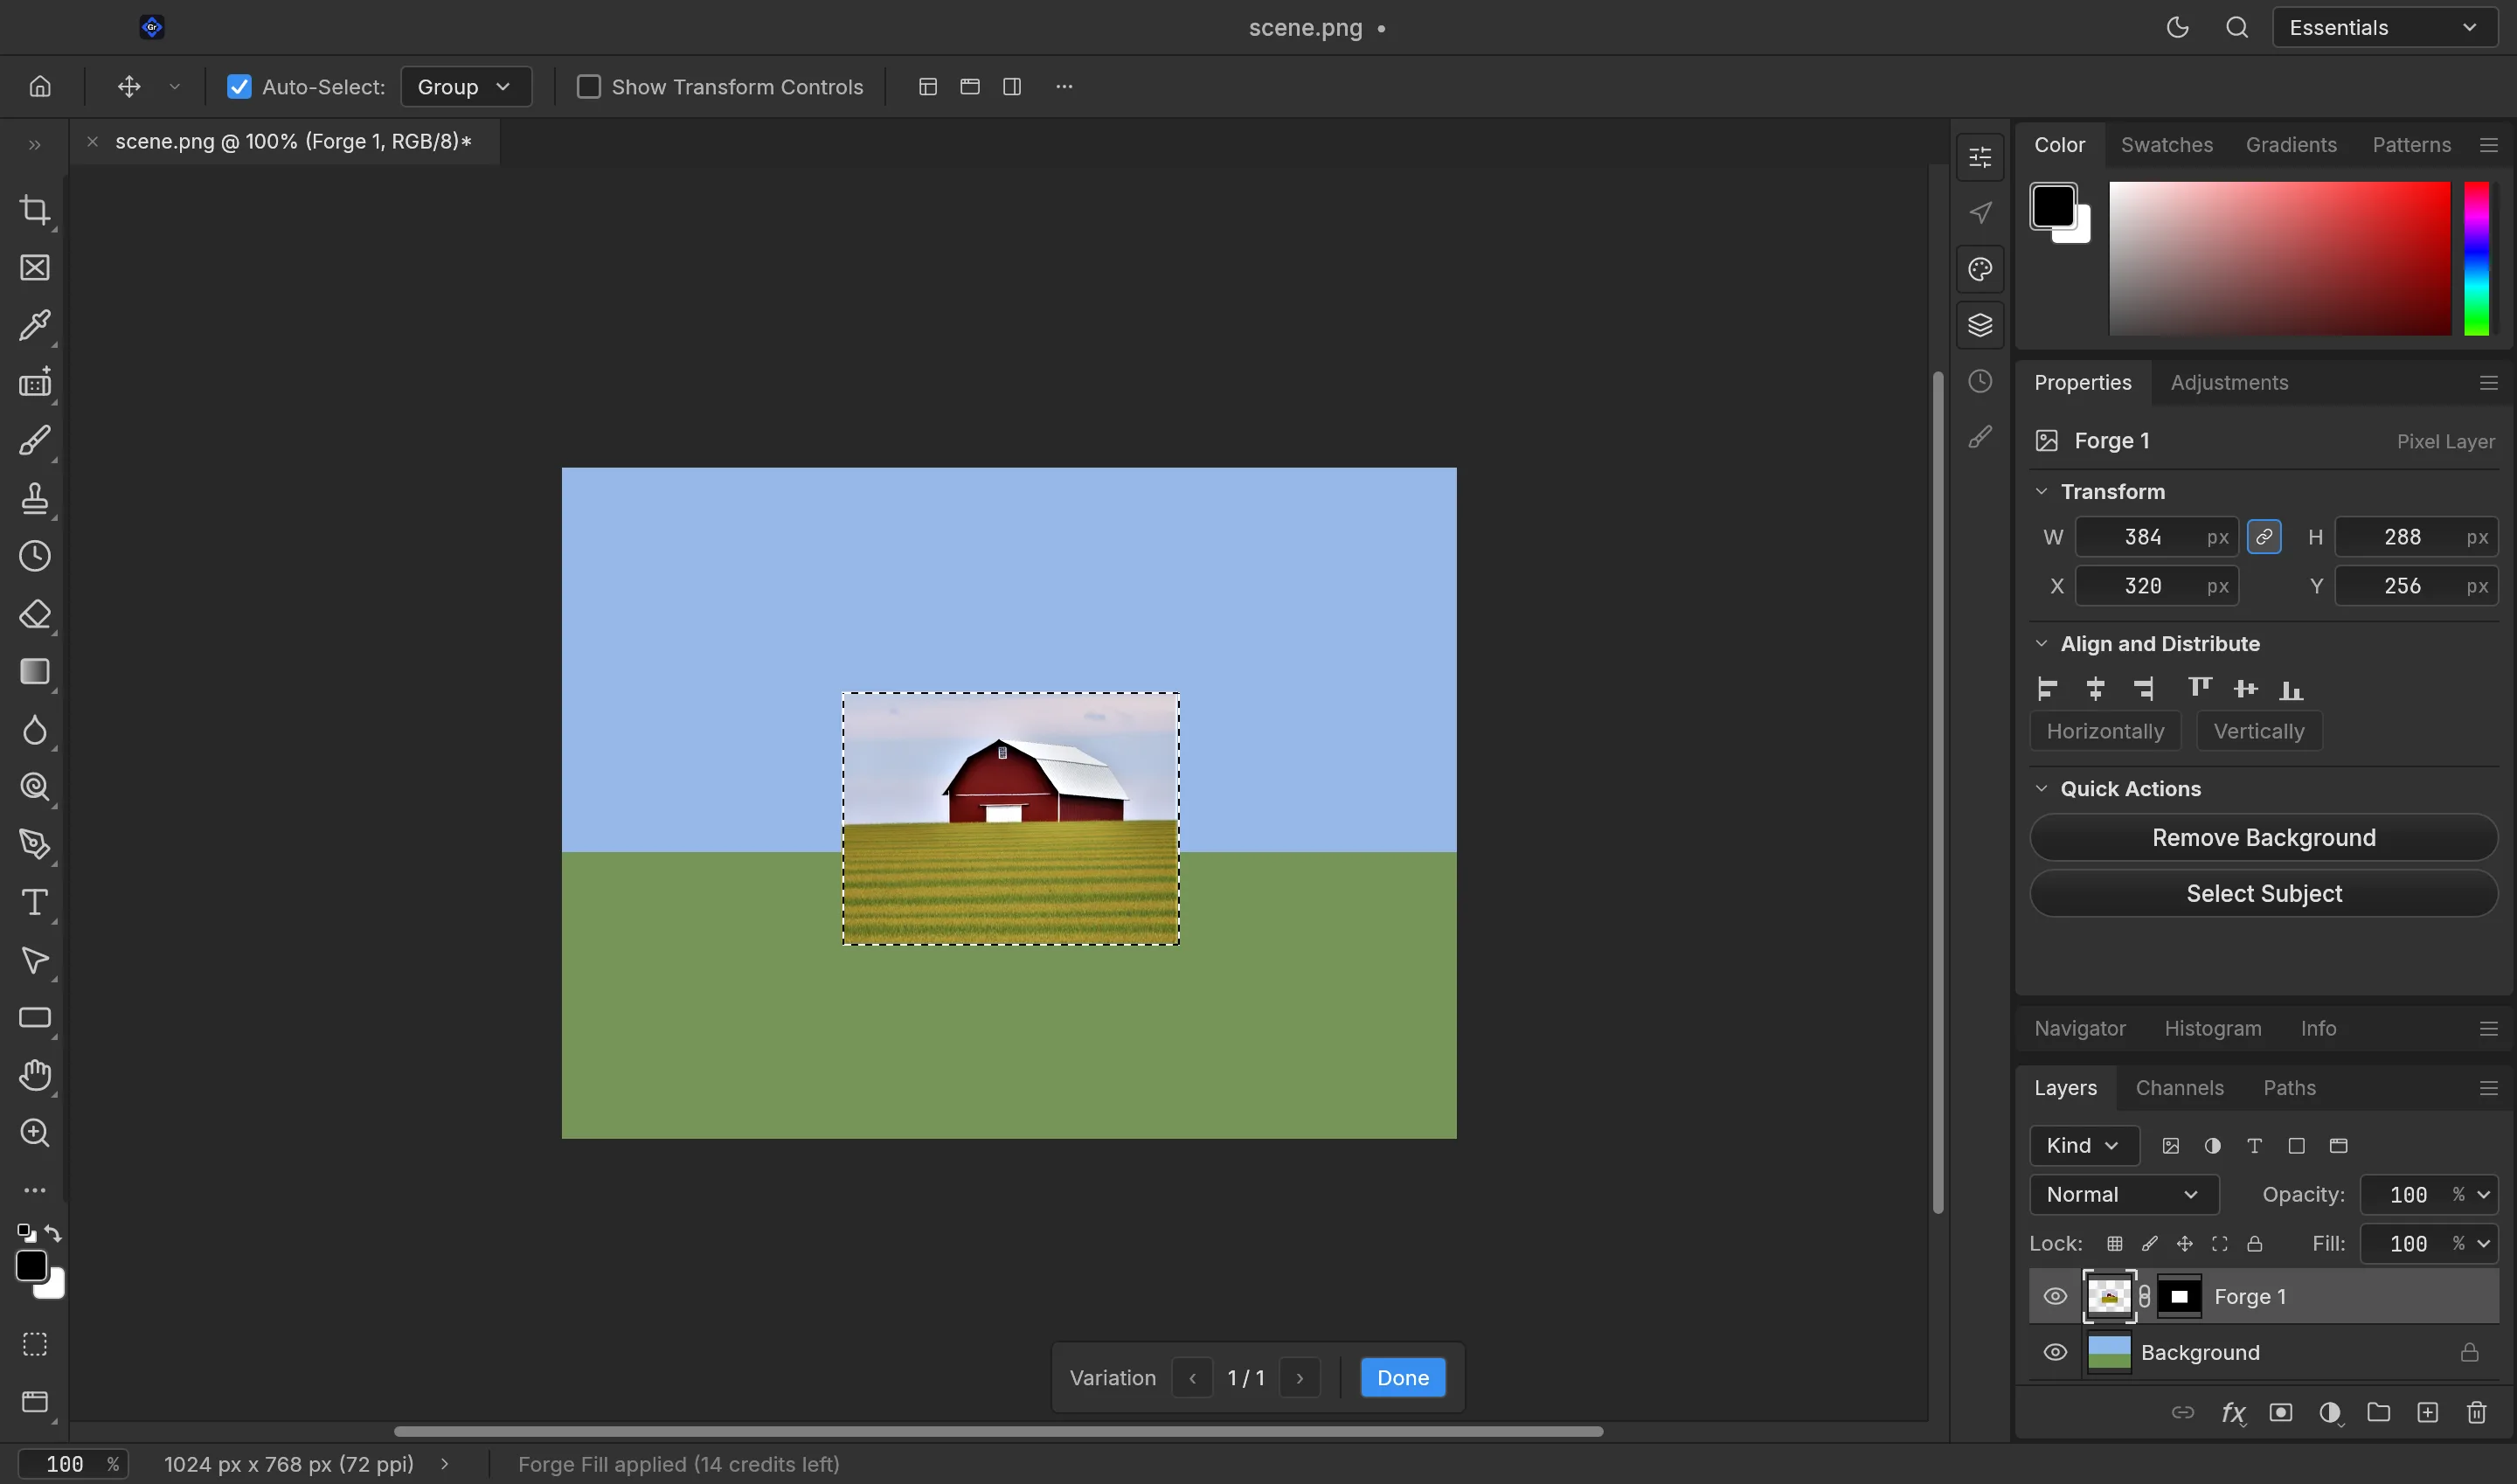Image resolution: width=2517 pixels, height=1484 pixels.
Task: Click the Distribute Horizontally button
Action: coord(2105,731)
